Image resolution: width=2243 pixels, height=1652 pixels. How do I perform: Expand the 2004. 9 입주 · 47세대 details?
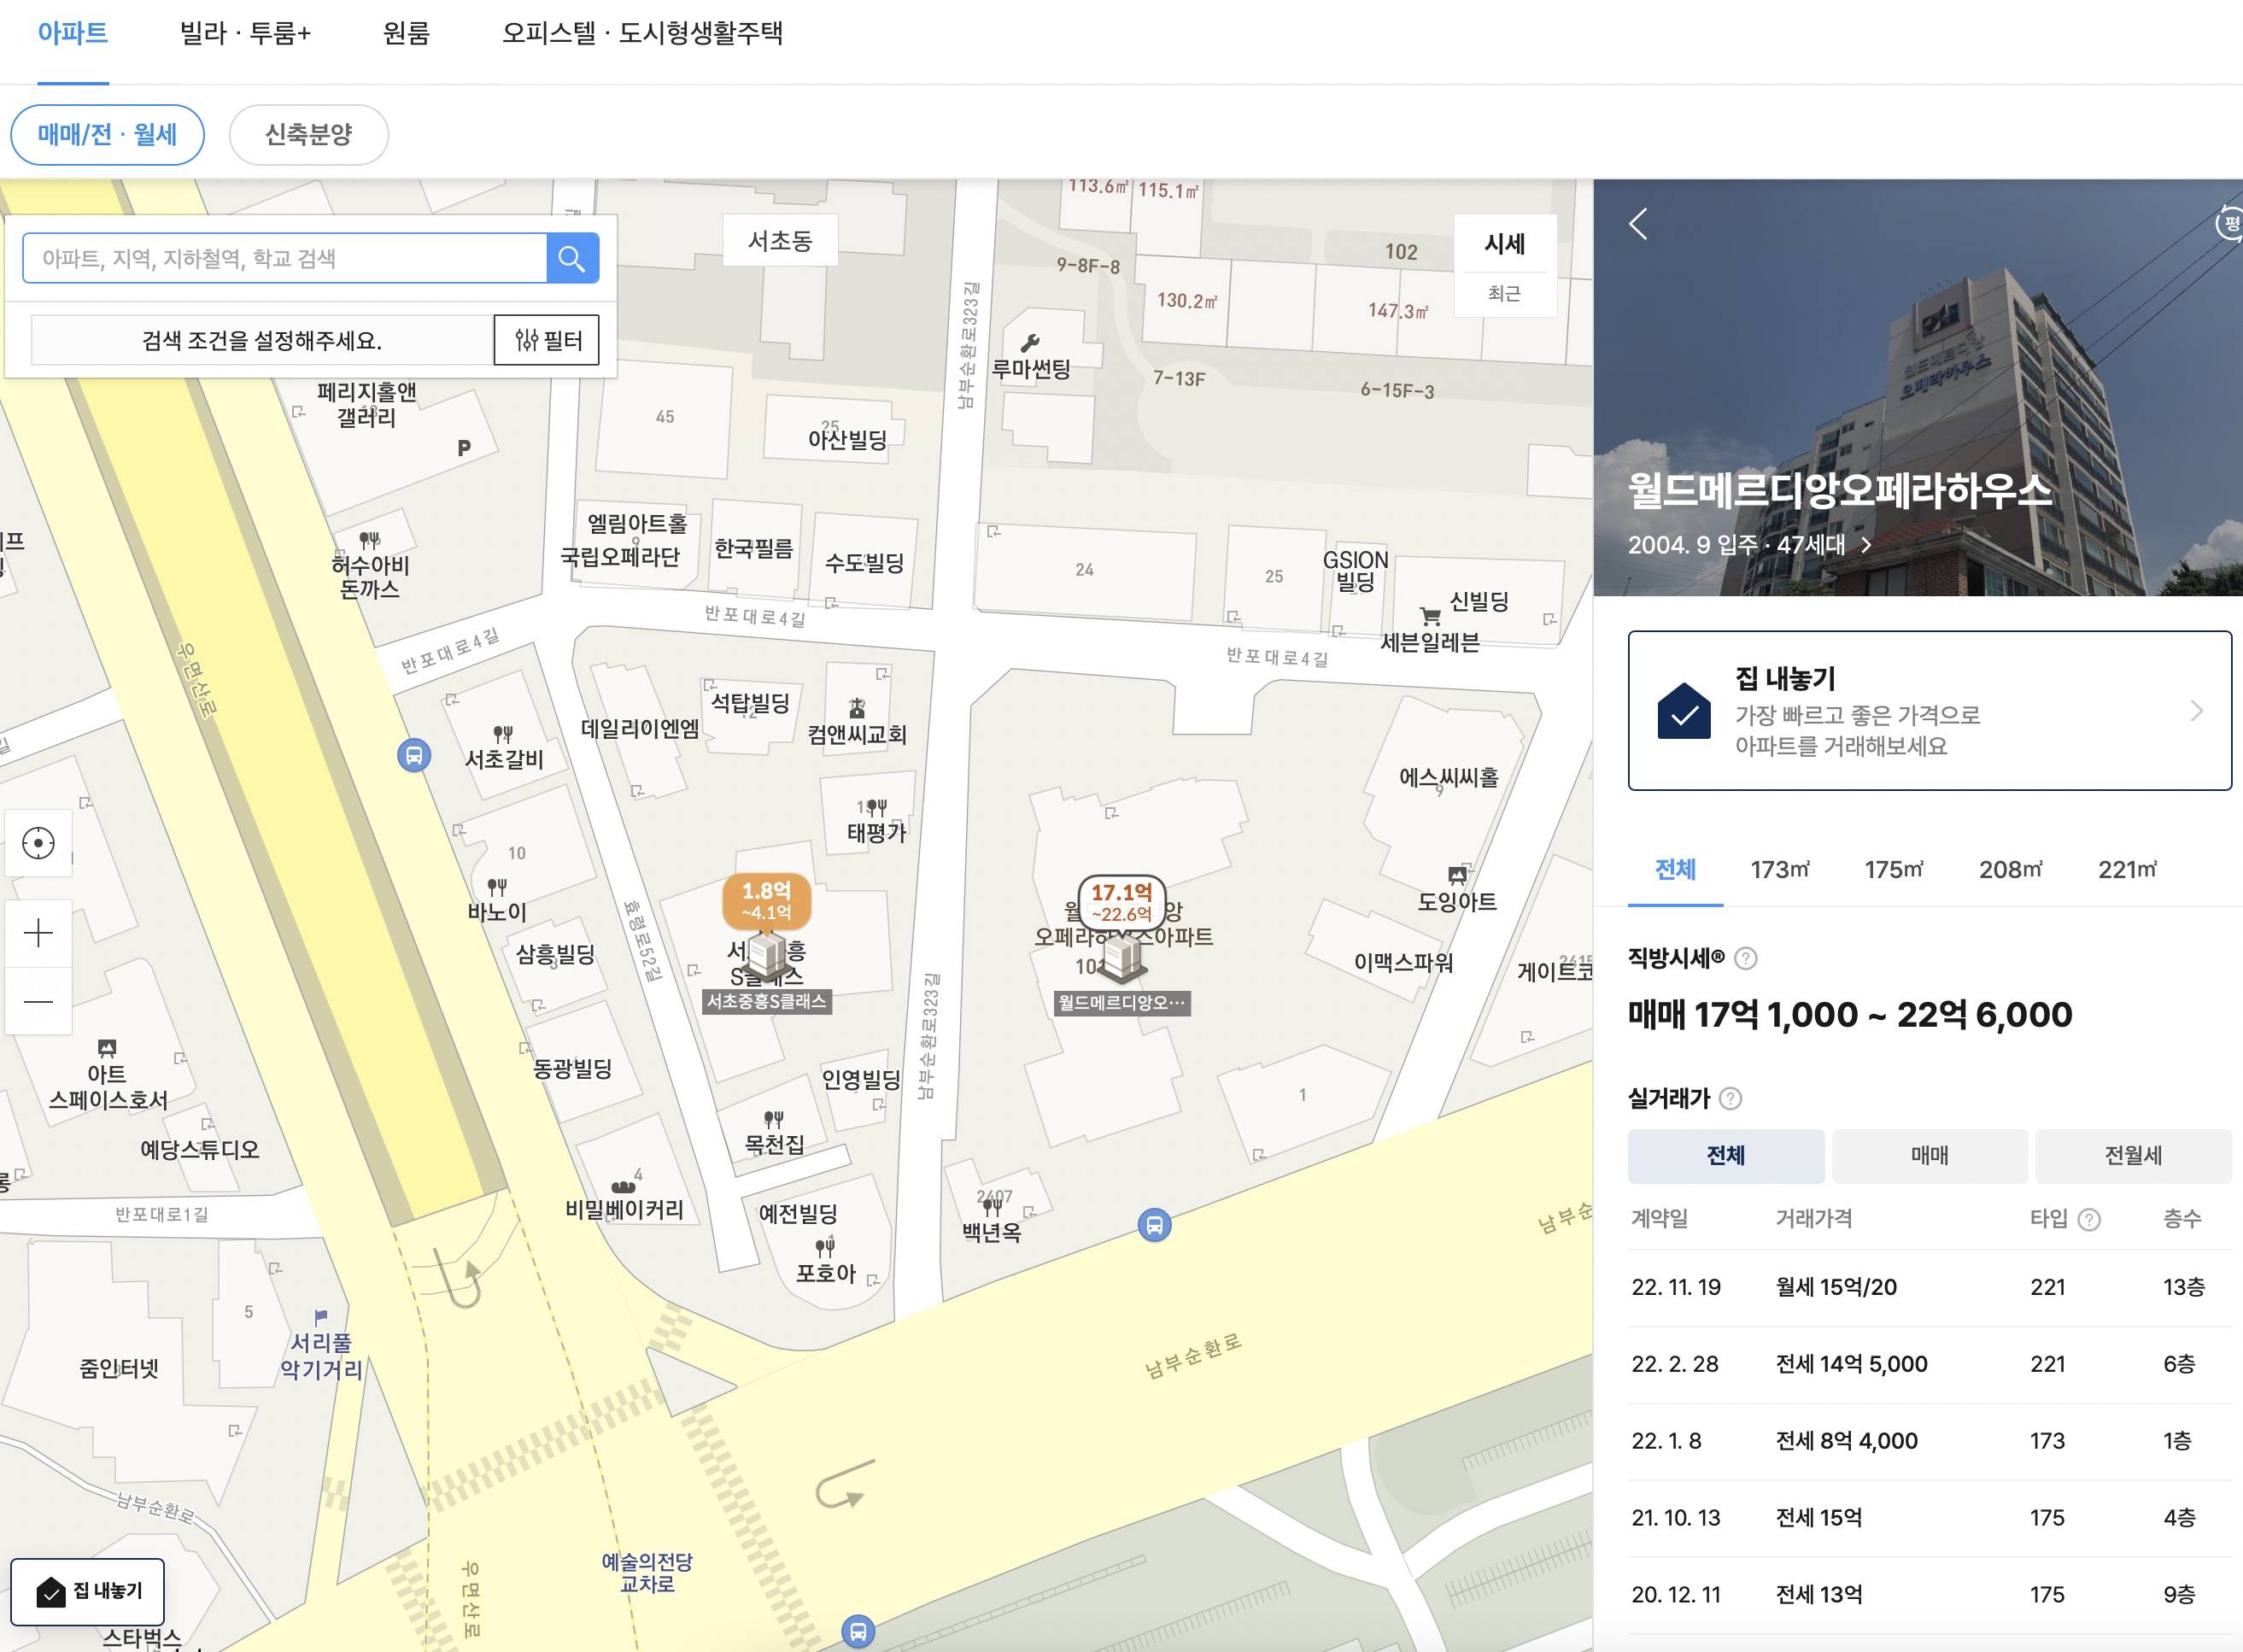click(x=1866, y=545)
